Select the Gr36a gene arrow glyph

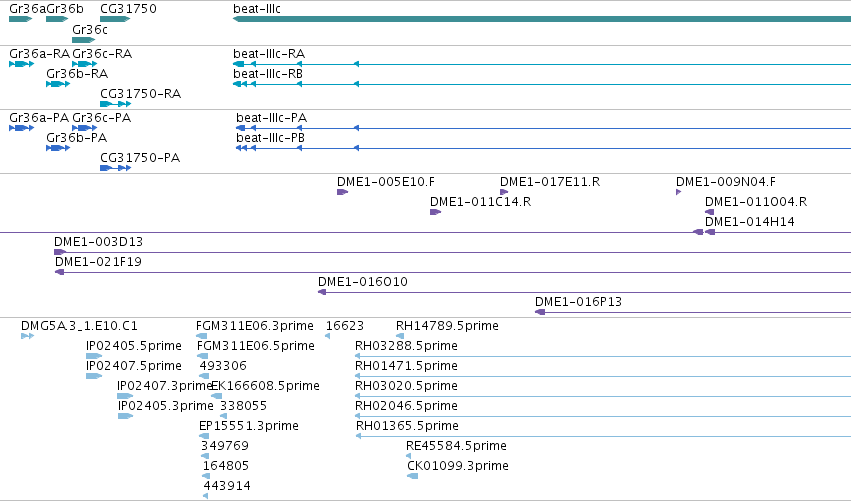(21, 19)
